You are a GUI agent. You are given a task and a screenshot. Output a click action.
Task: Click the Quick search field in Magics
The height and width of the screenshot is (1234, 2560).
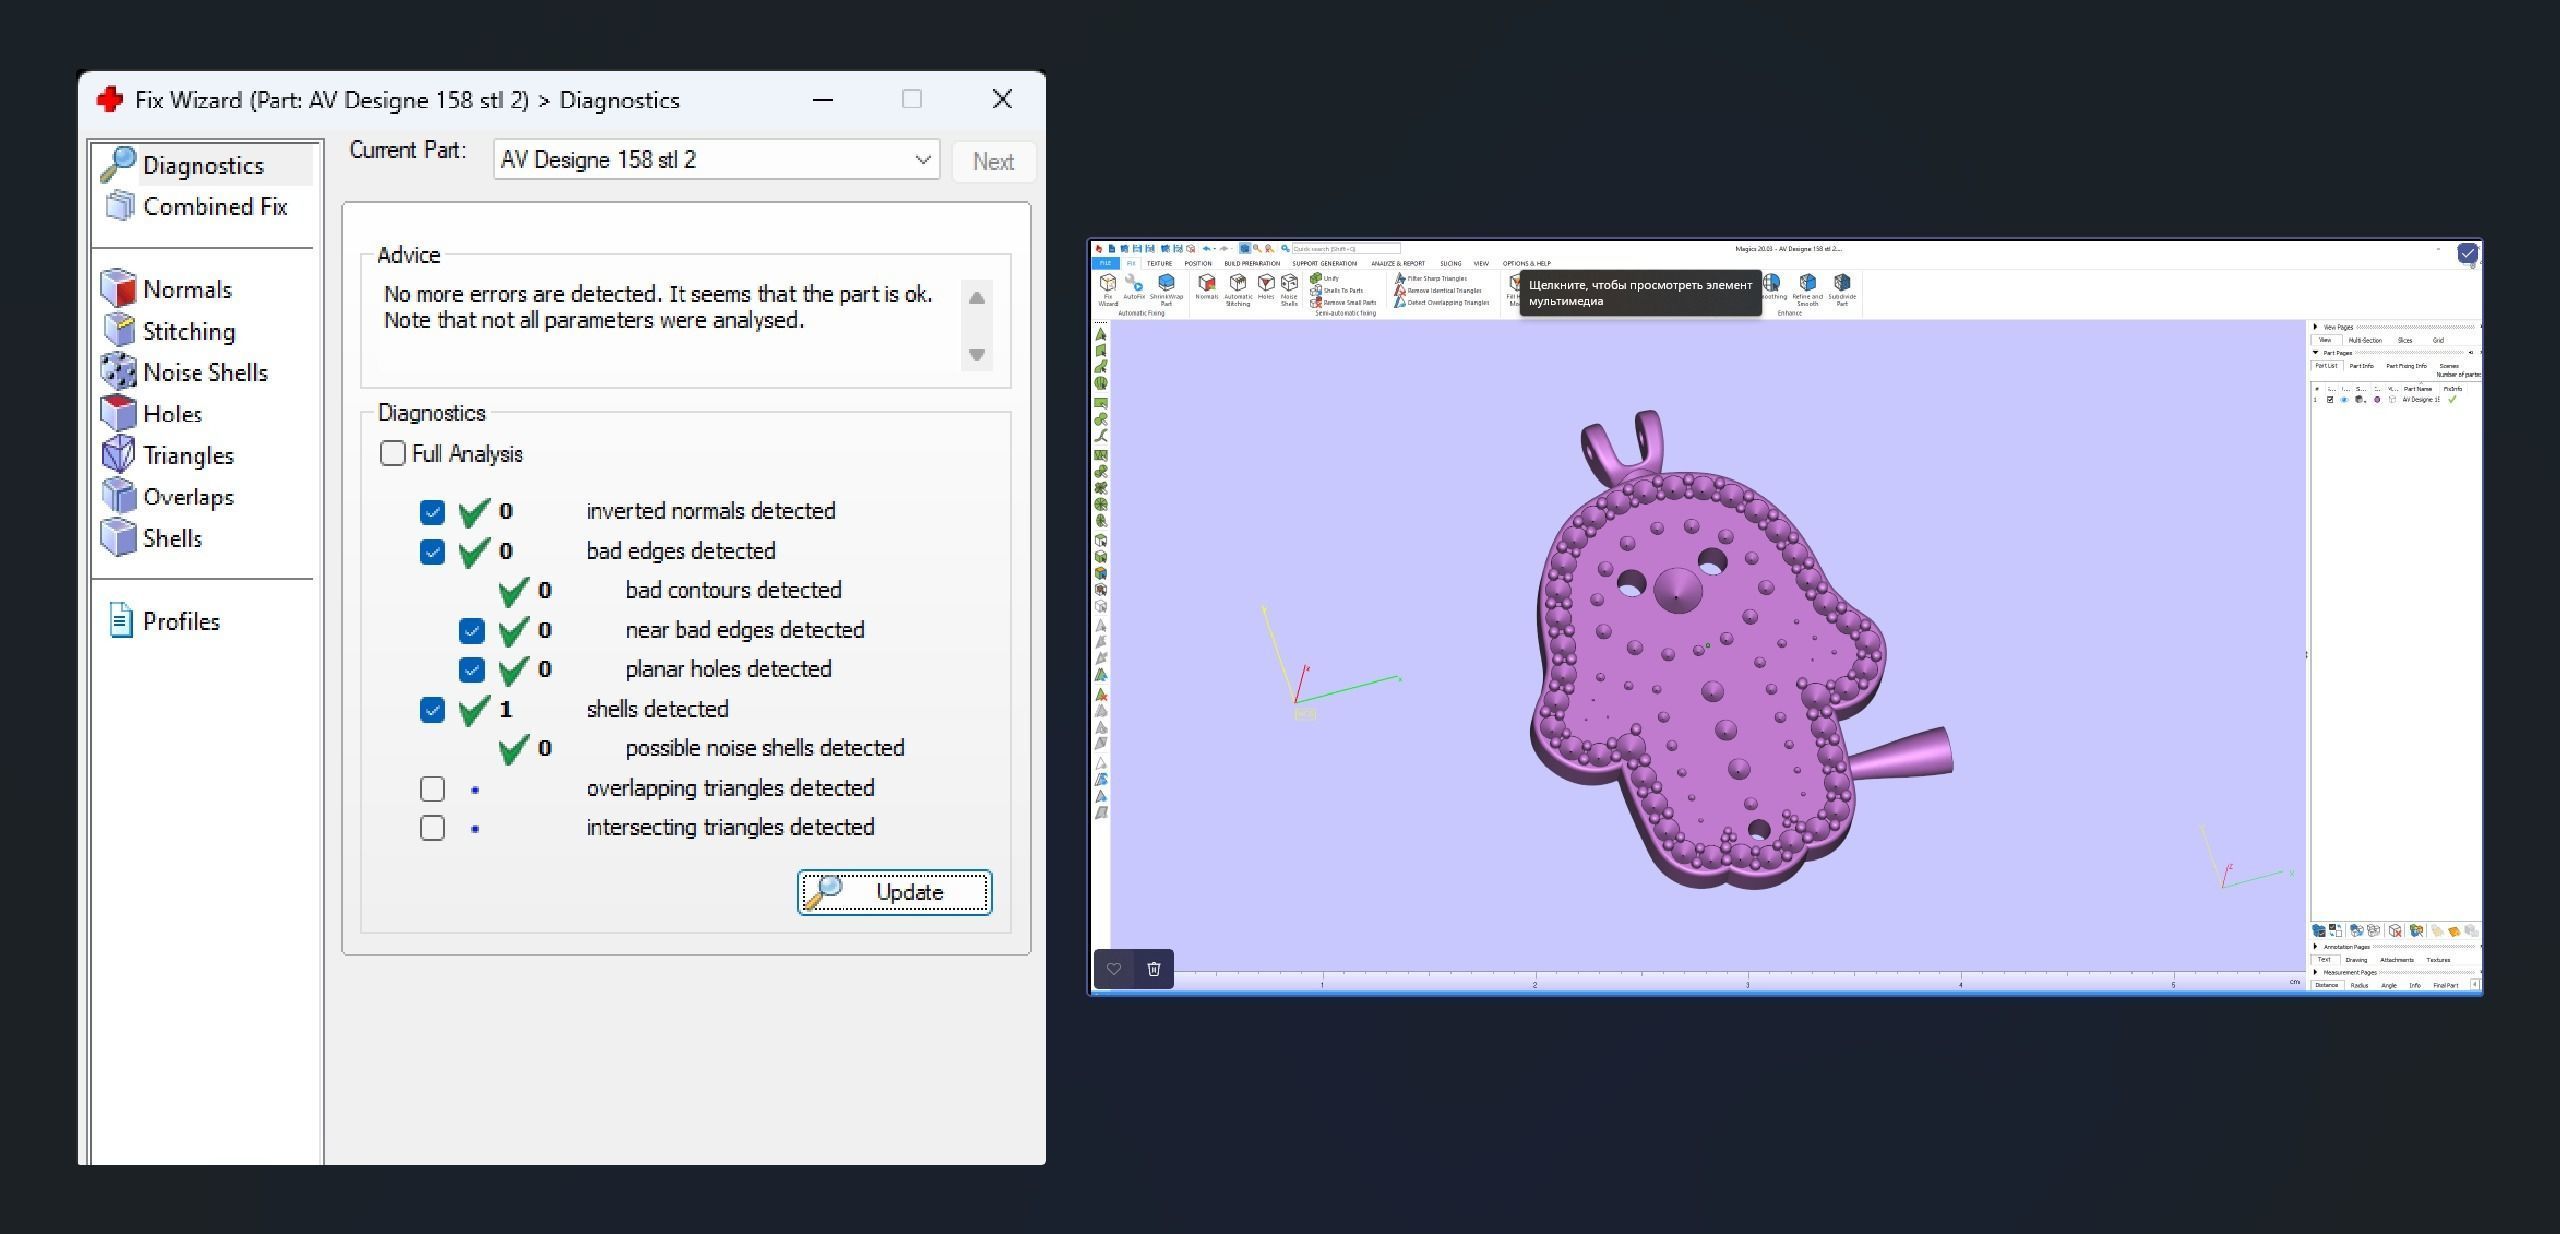(x=1346, y=248)
